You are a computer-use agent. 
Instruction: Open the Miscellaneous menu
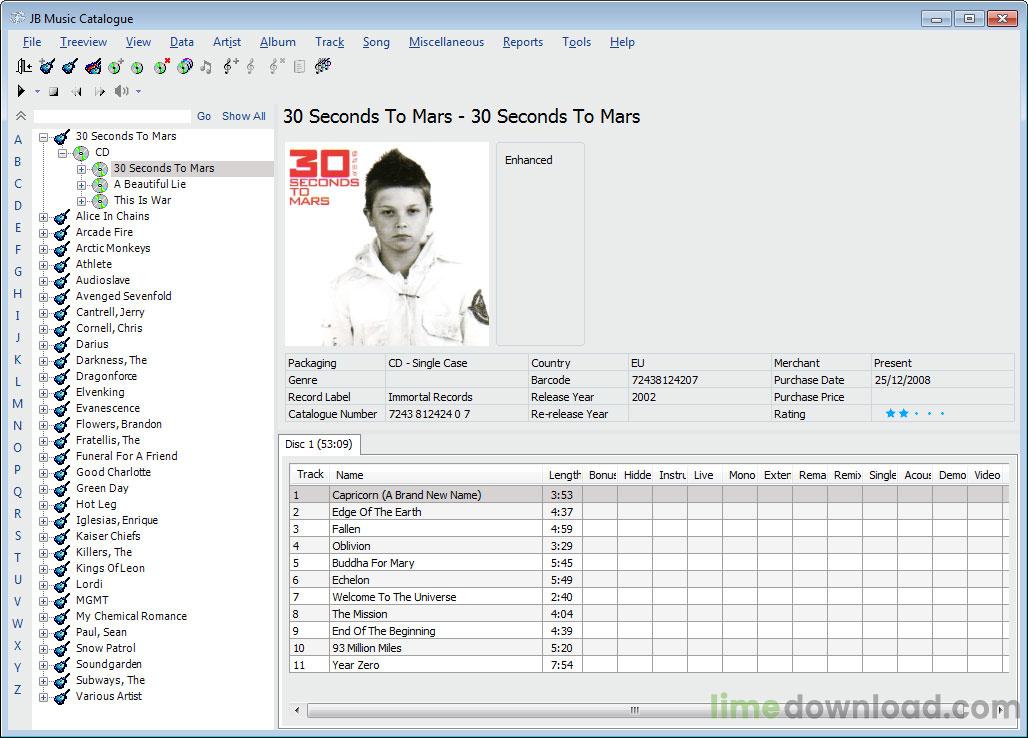pyautogui.click(x=446, y=42)
